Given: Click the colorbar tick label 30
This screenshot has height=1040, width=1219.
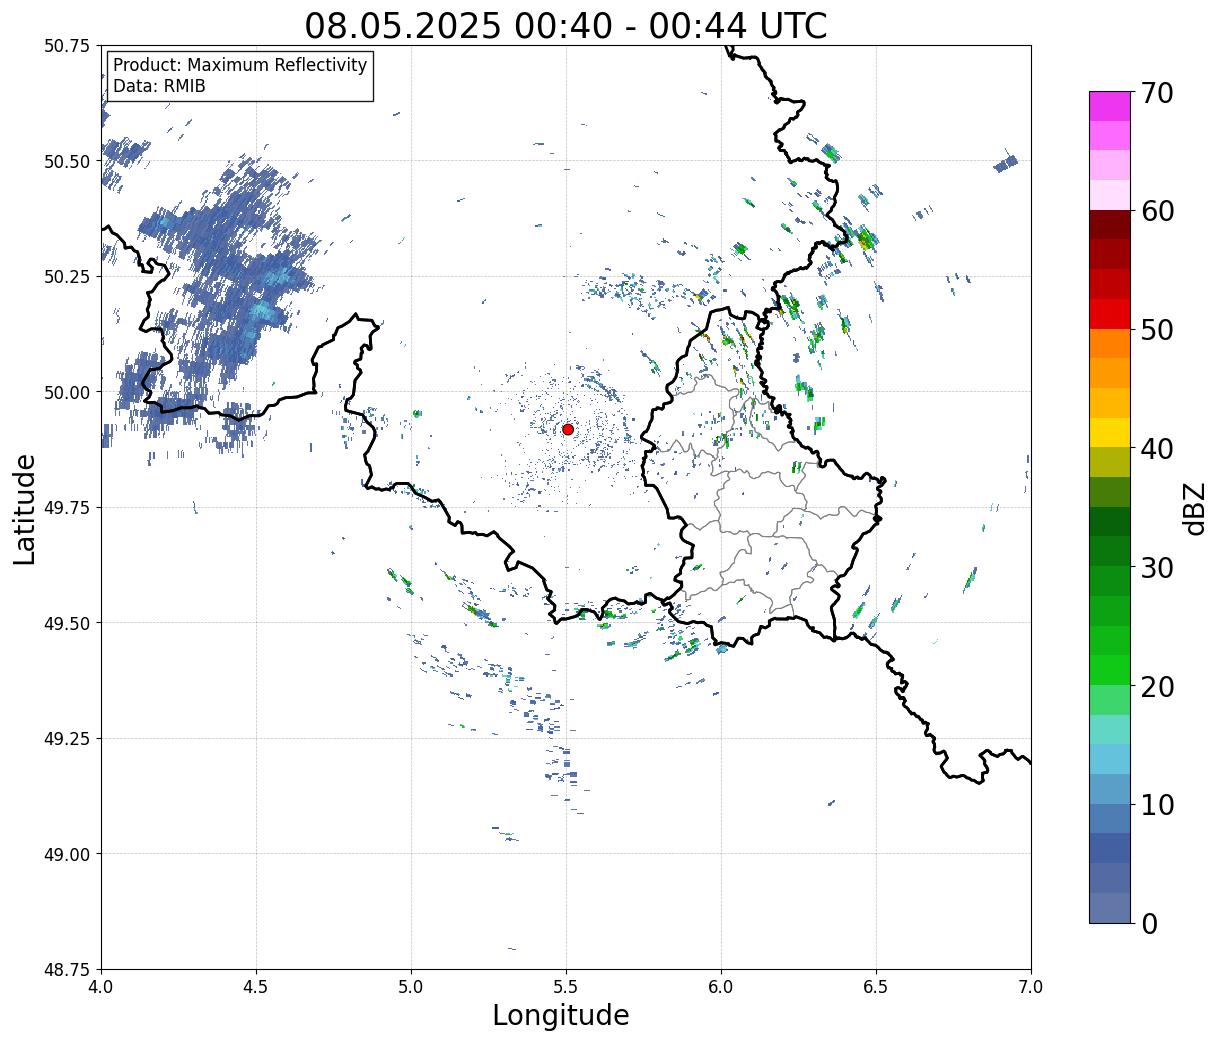Looking at the screenshot, I should [1157, 567].
